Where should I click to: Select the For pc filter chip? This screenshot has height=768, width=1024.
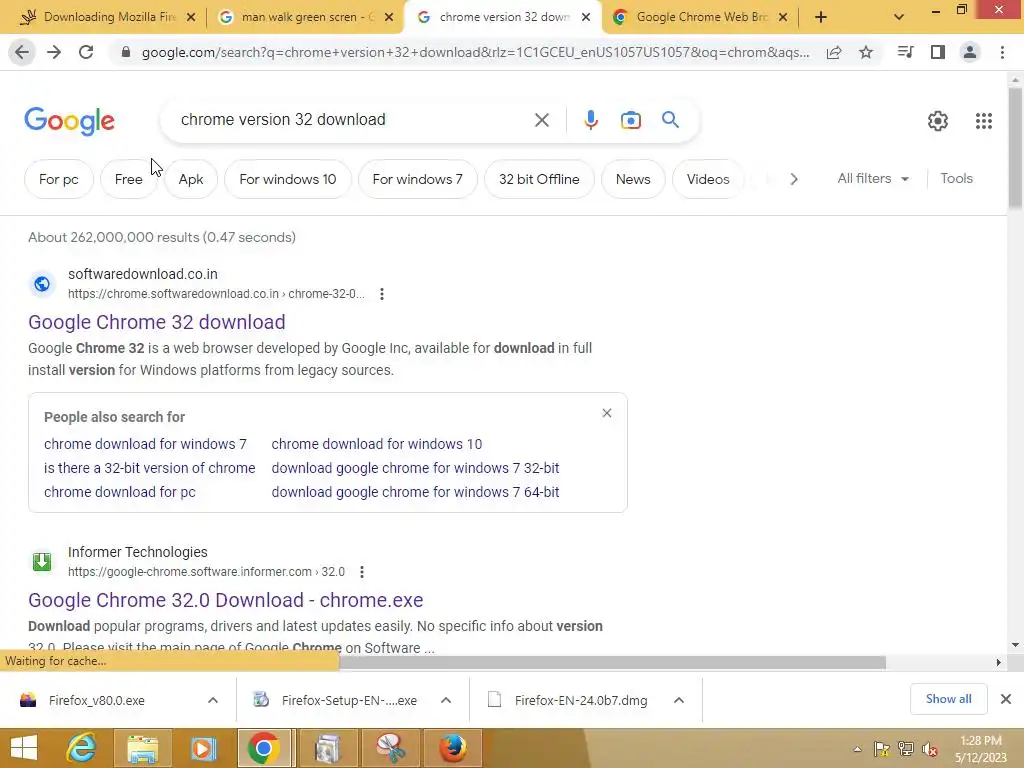(x=59, y=179)
